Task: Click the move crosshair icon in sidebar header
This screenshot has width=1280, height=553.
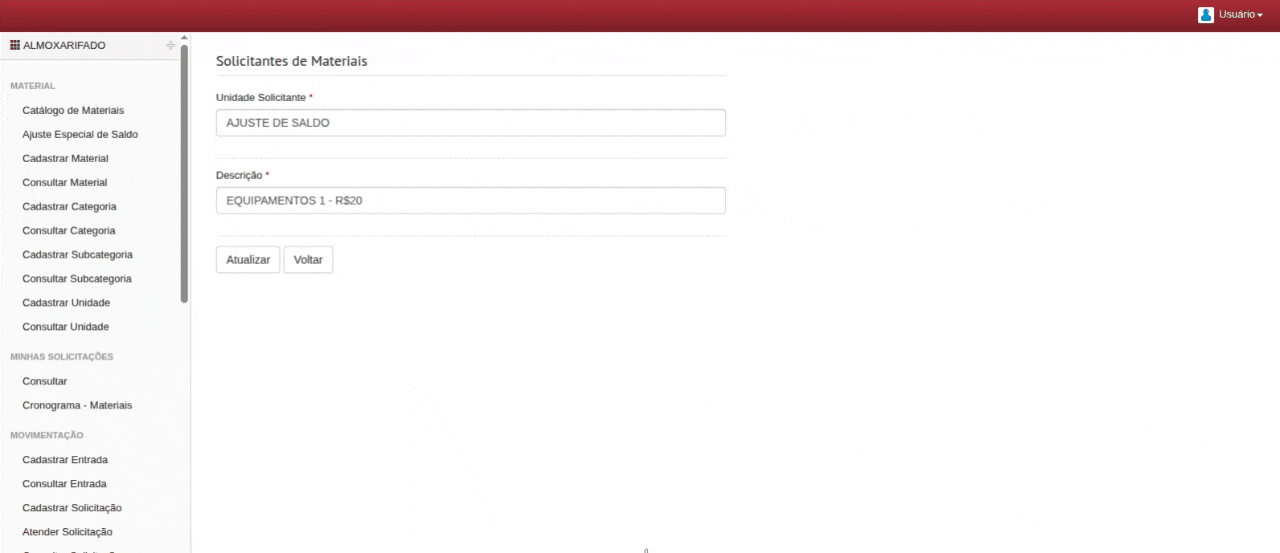Action: click(x=171, y=45)
